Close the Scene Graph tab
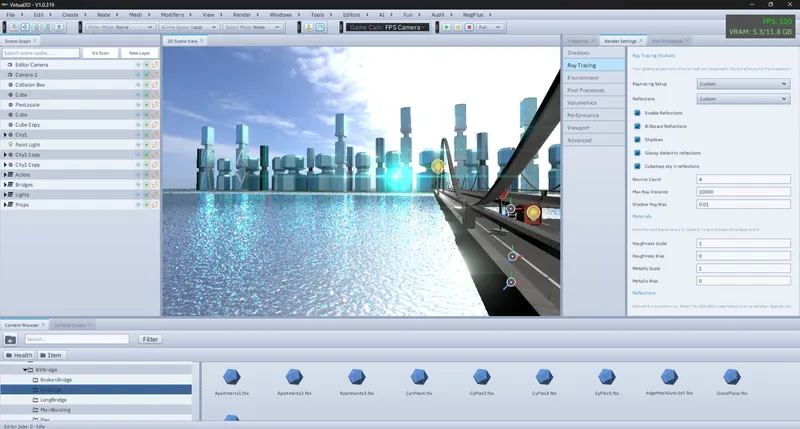This screenshot has width=800, height=429. (35, 40)
